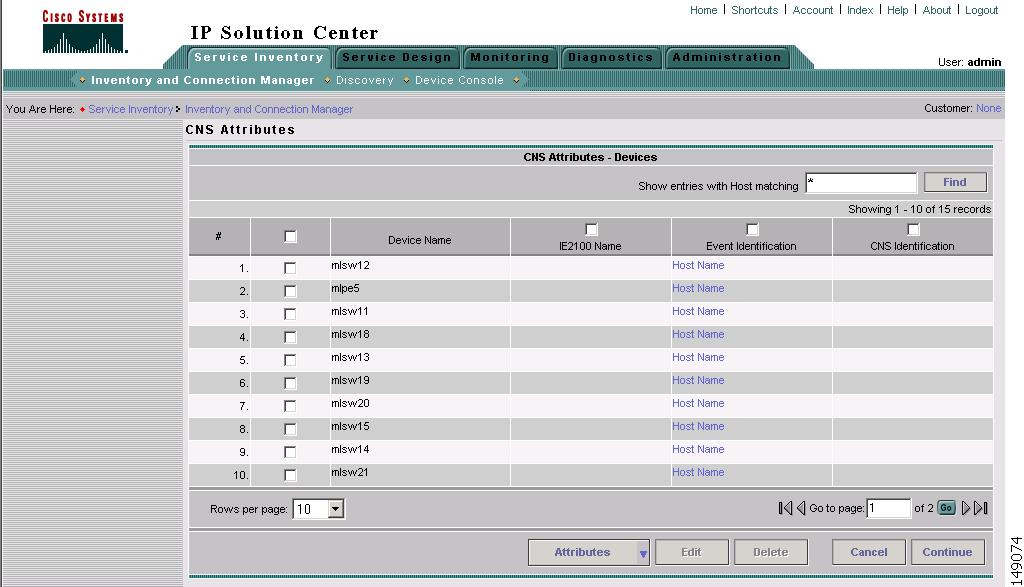
Task: Select the checkbox for device mlsw12
Action: [290, 268]
